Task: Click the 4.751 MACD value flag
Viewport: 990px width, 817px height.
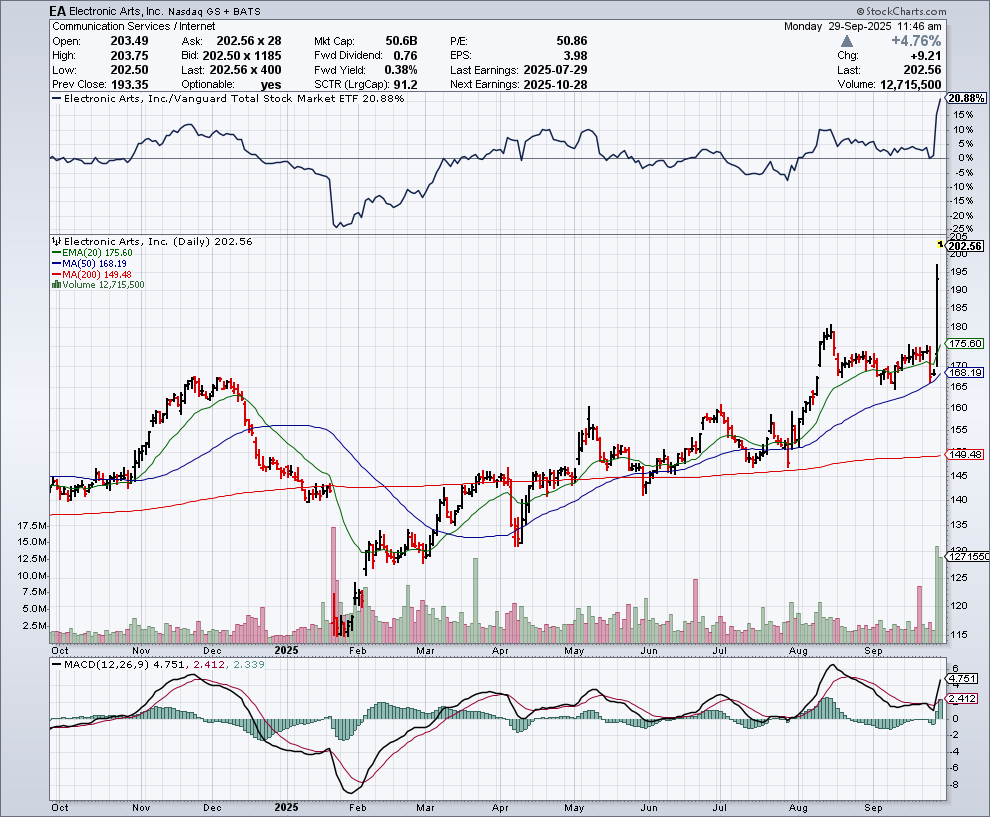Action: click(x=964, y=677)
